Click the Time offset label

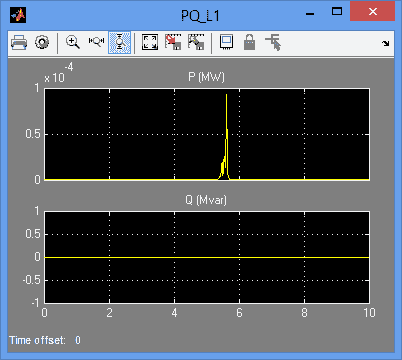click(37, 340)
